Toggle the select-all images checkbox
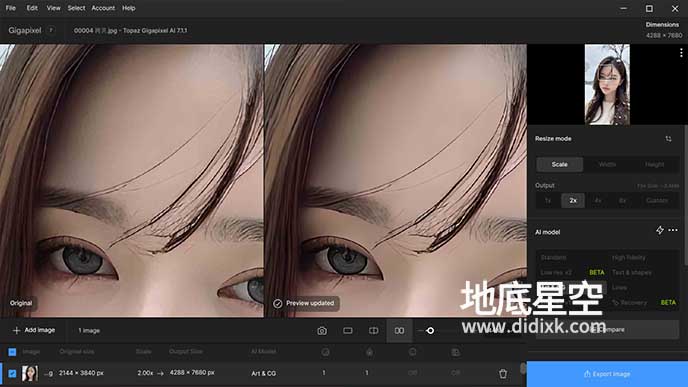This screenshot has height=387, width=688. point(12,352)
